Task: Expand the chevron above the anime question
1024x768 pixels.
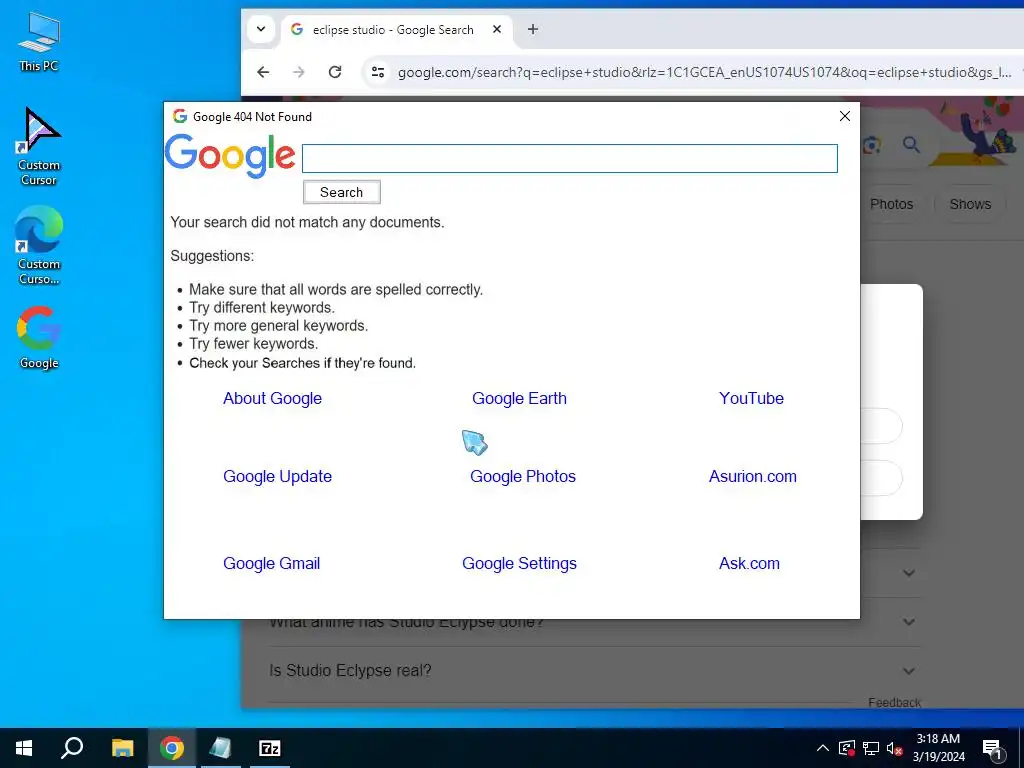Action: pyautogui.click(x=908, y=573)
